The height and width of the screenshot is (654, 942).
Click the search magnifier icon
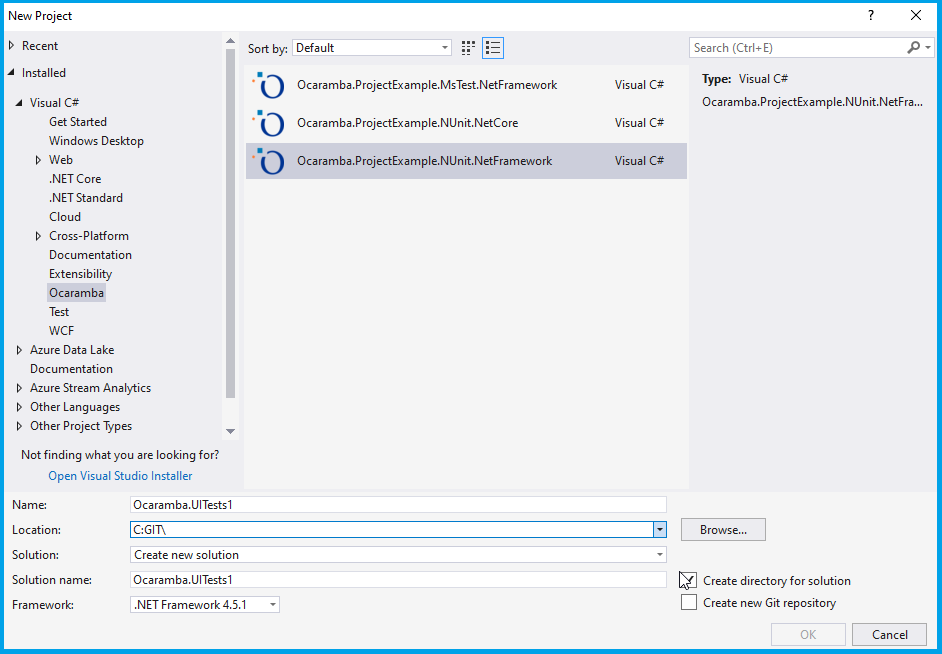[x=913, y=47]
